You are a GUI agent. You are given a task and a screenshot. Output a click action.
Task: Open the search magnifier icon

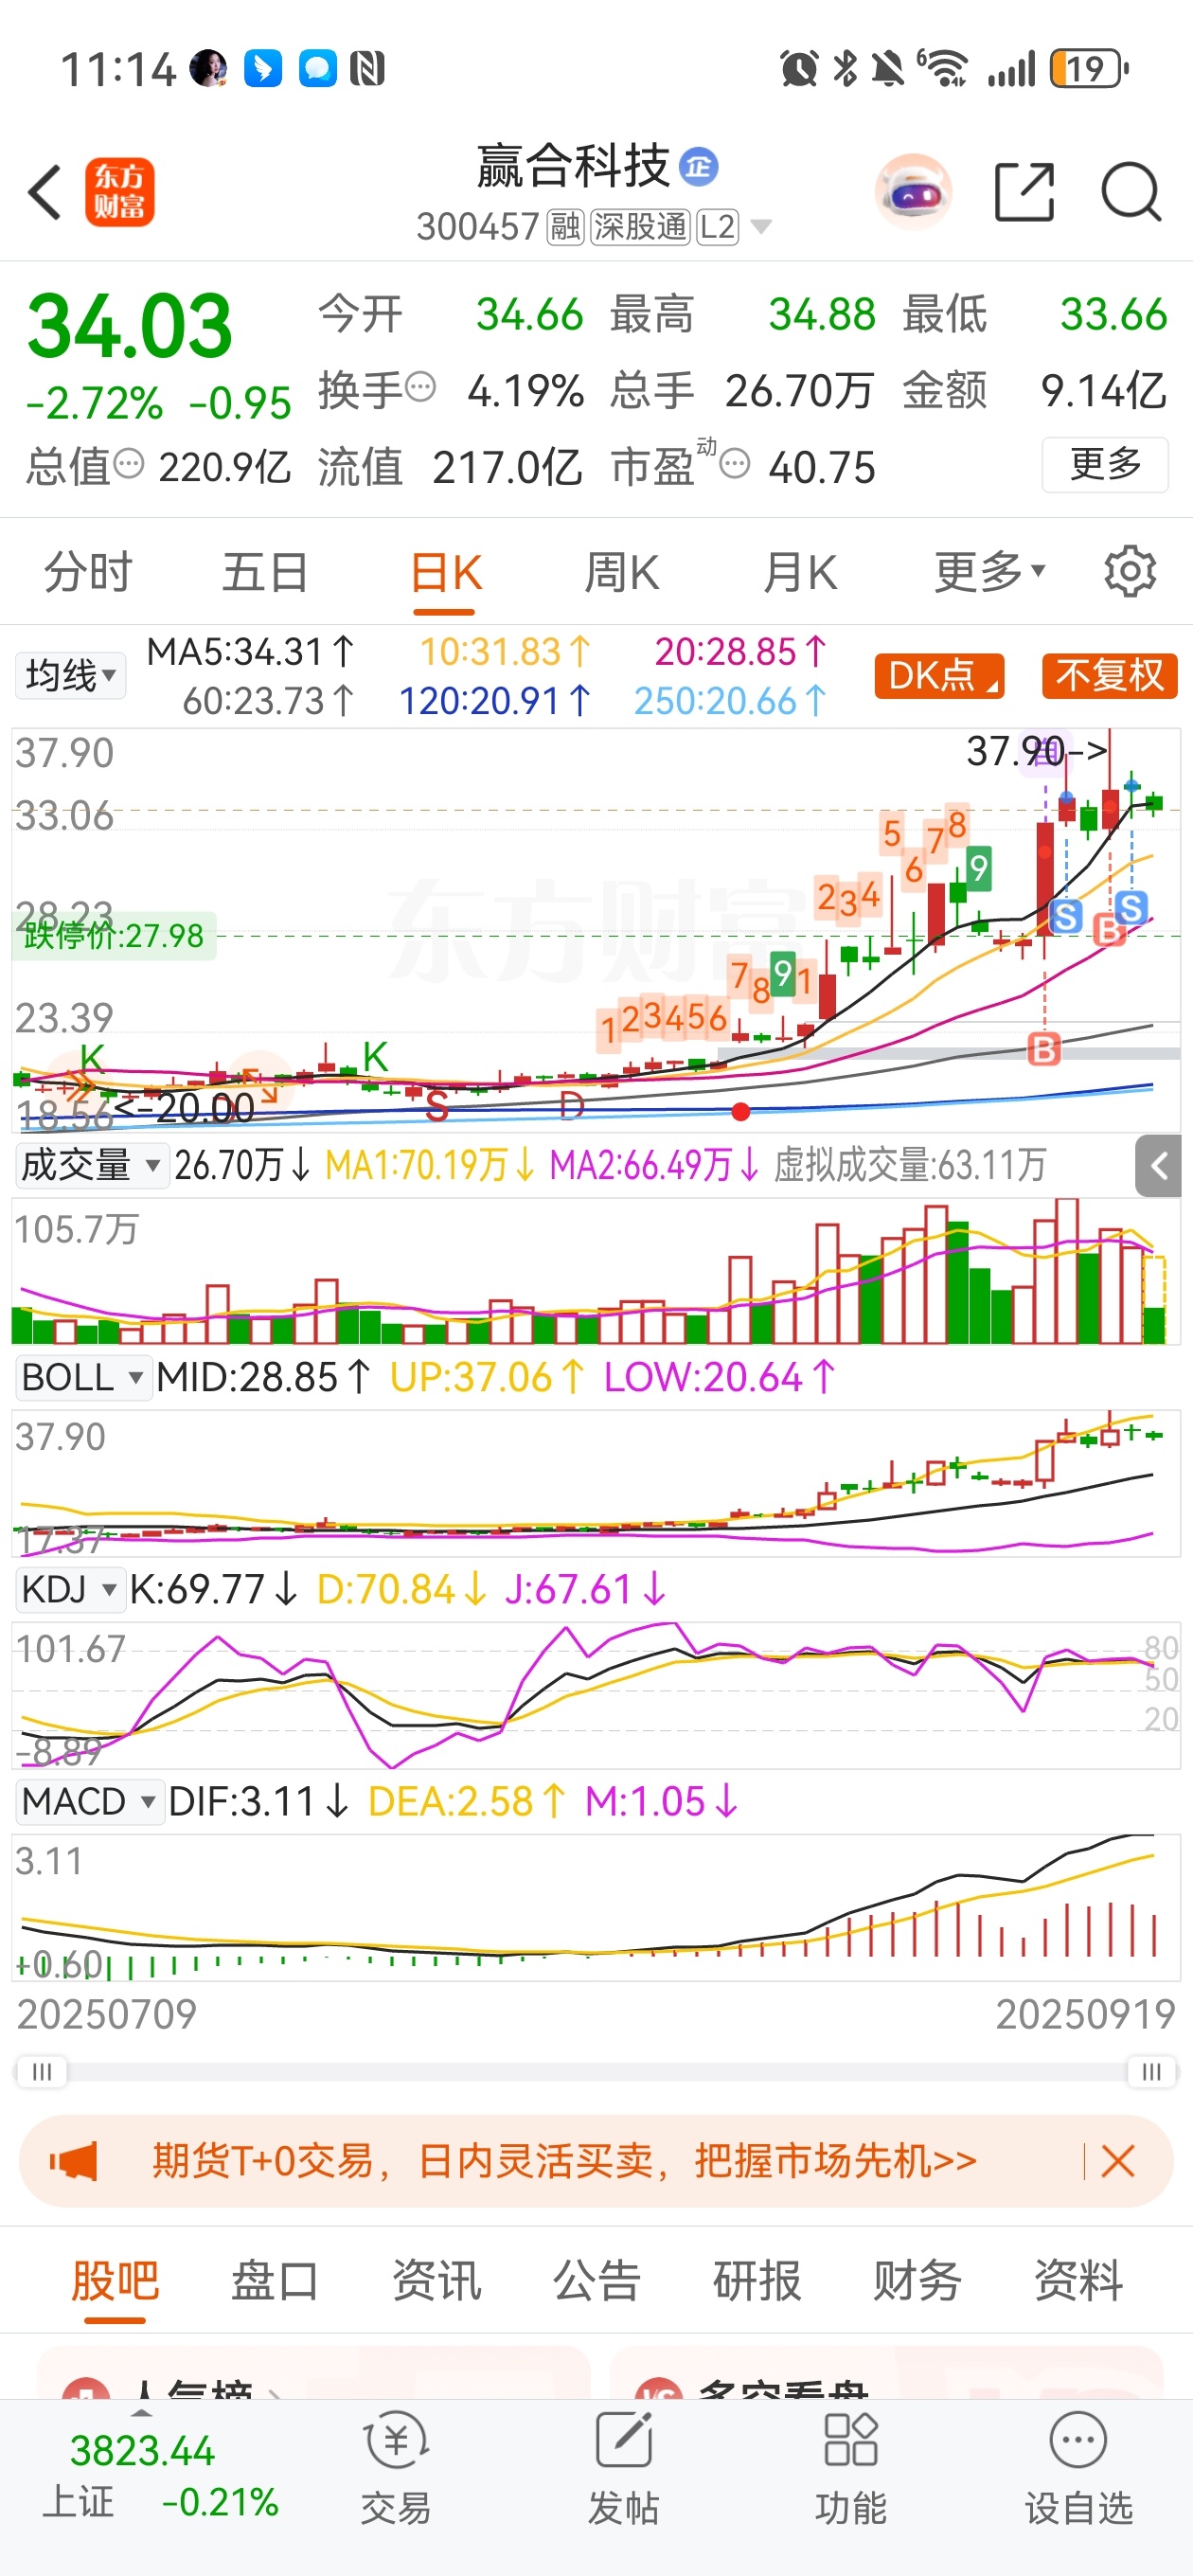[x=1130, y=191]
